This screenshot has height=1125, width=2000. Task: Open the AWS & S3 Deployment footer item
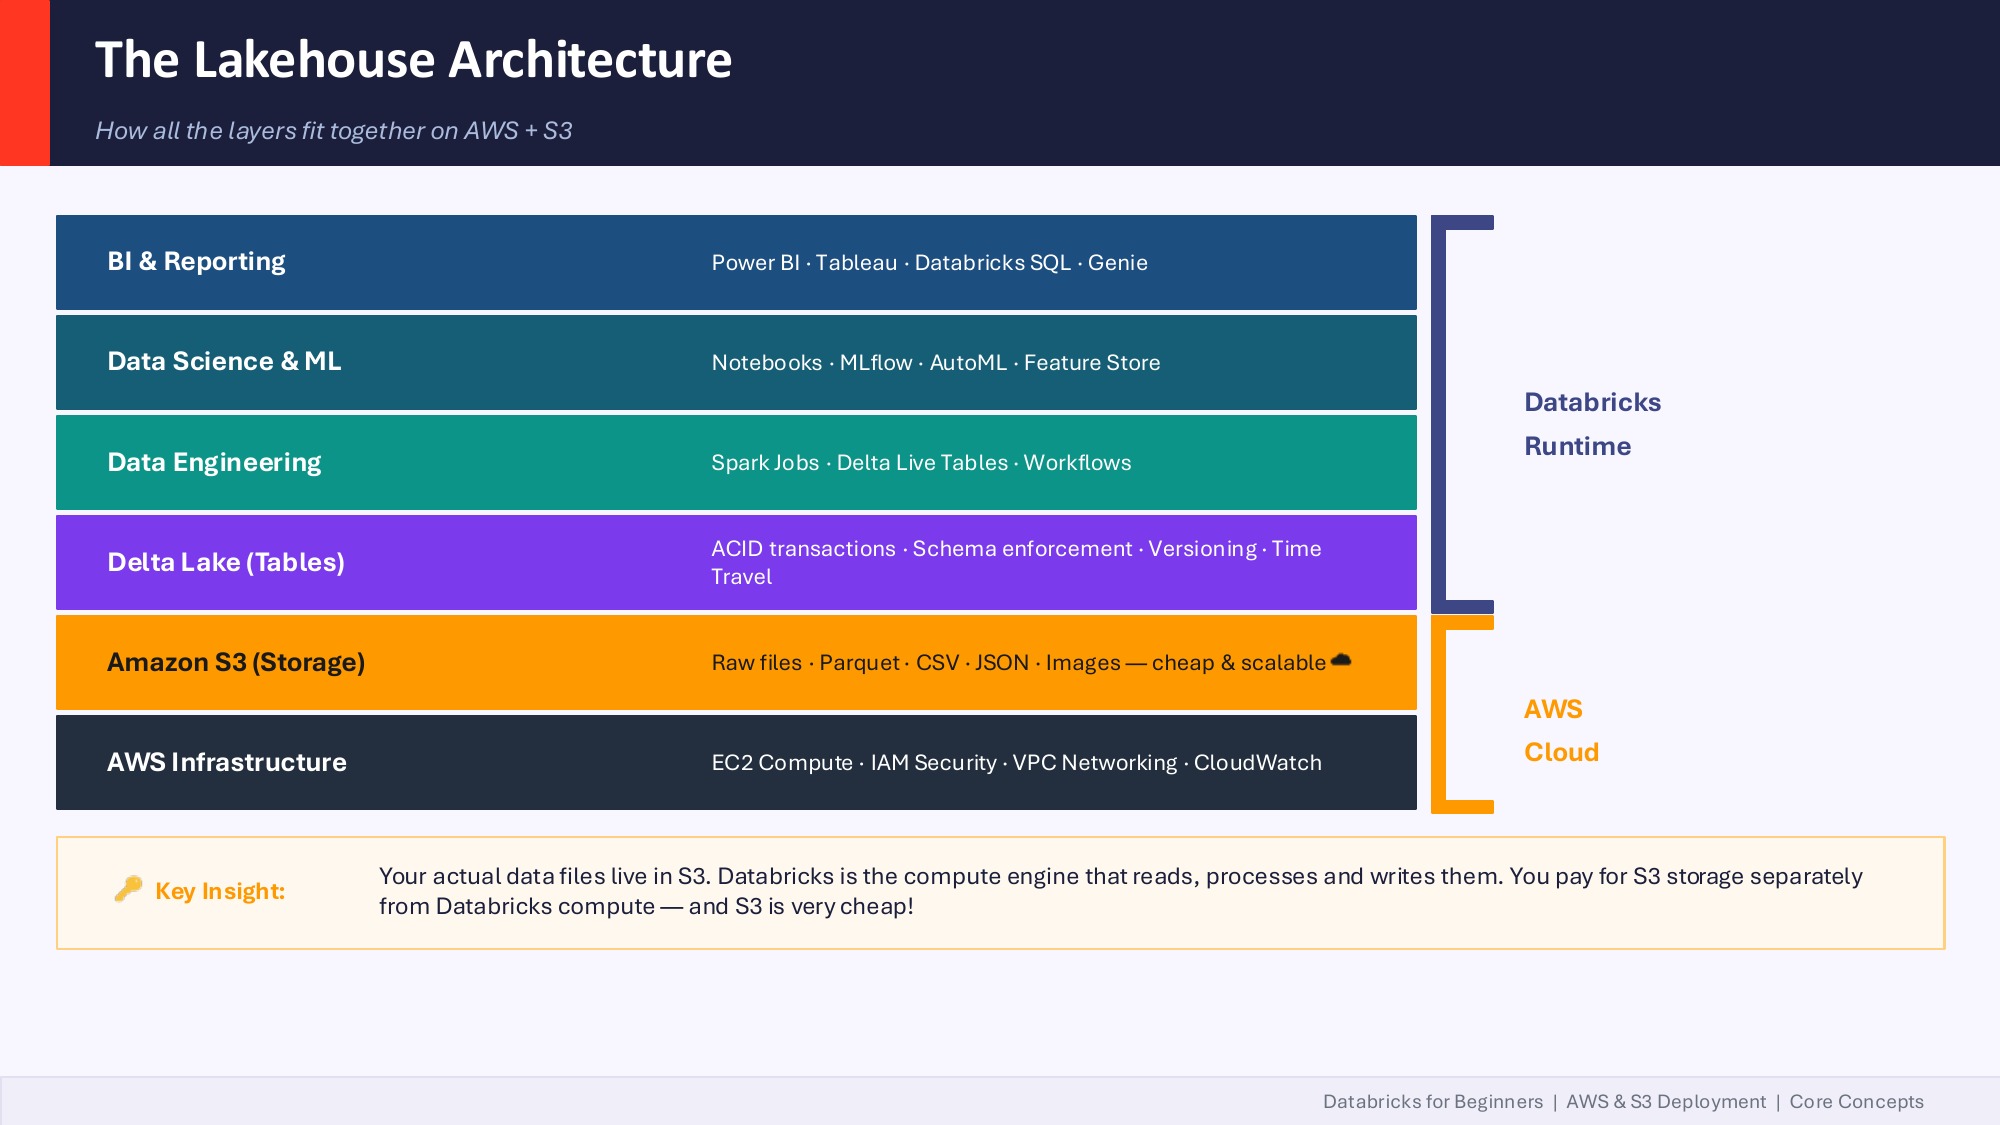coord(1666,1101)
